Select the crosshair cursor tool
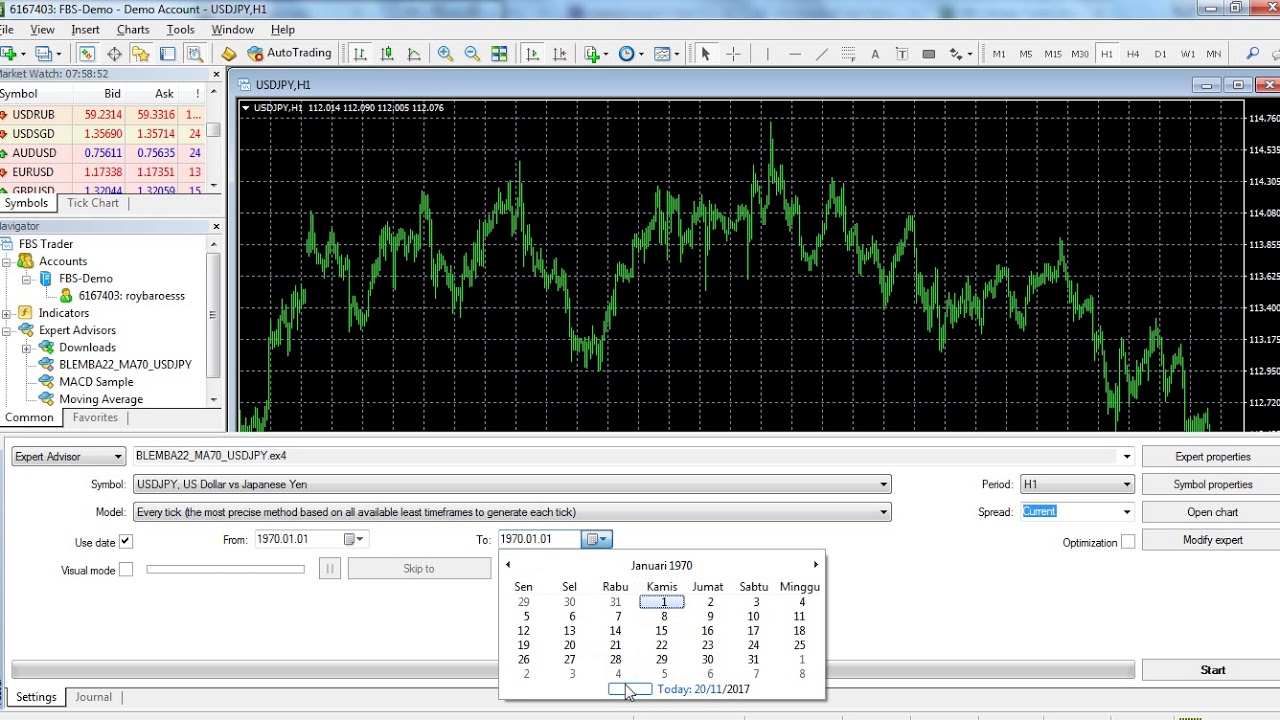This screenshot has width=1280, height=720. tap(733, 54)
